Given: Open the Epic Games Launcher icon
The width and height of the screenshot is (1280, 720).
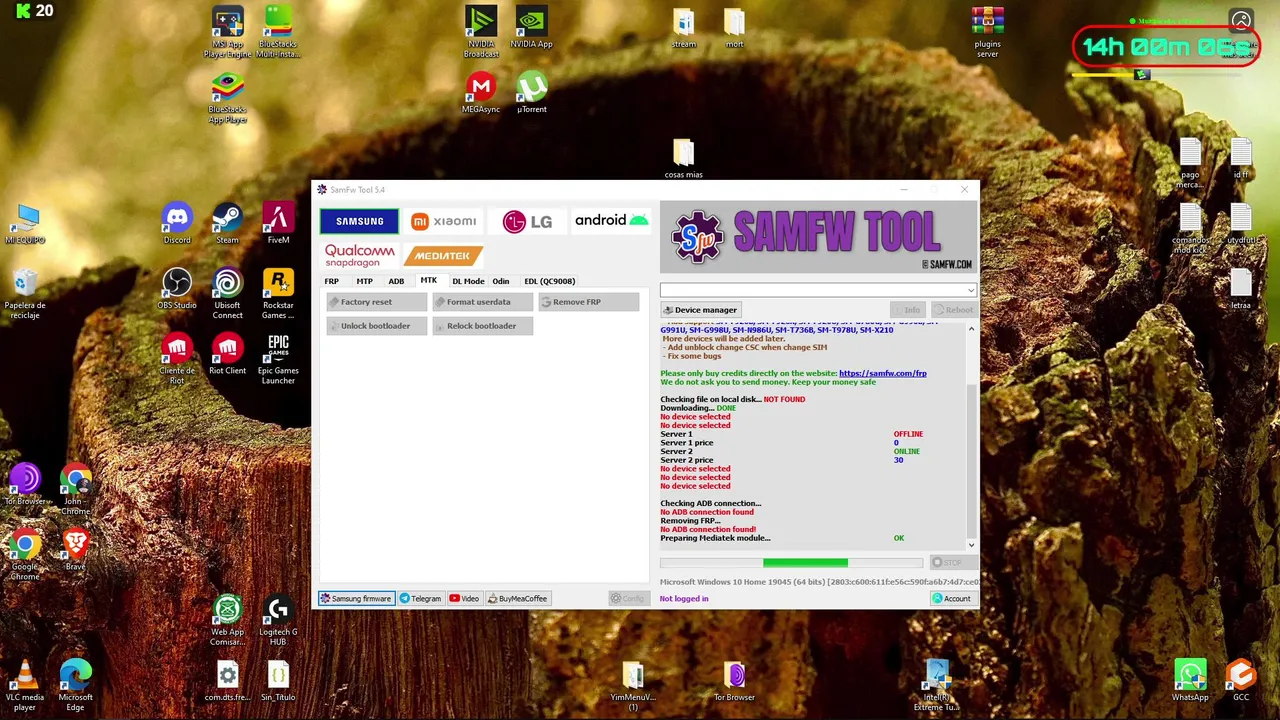Looking at the screenshot, I should [278, 359].
